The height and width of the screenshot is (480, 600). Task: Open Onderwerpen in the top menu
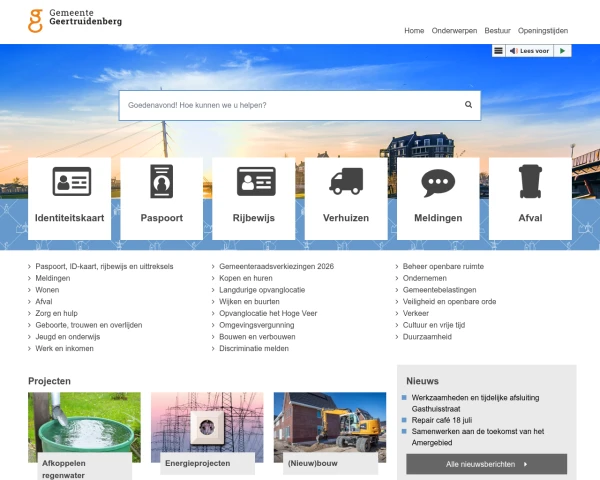pos(454,31)
